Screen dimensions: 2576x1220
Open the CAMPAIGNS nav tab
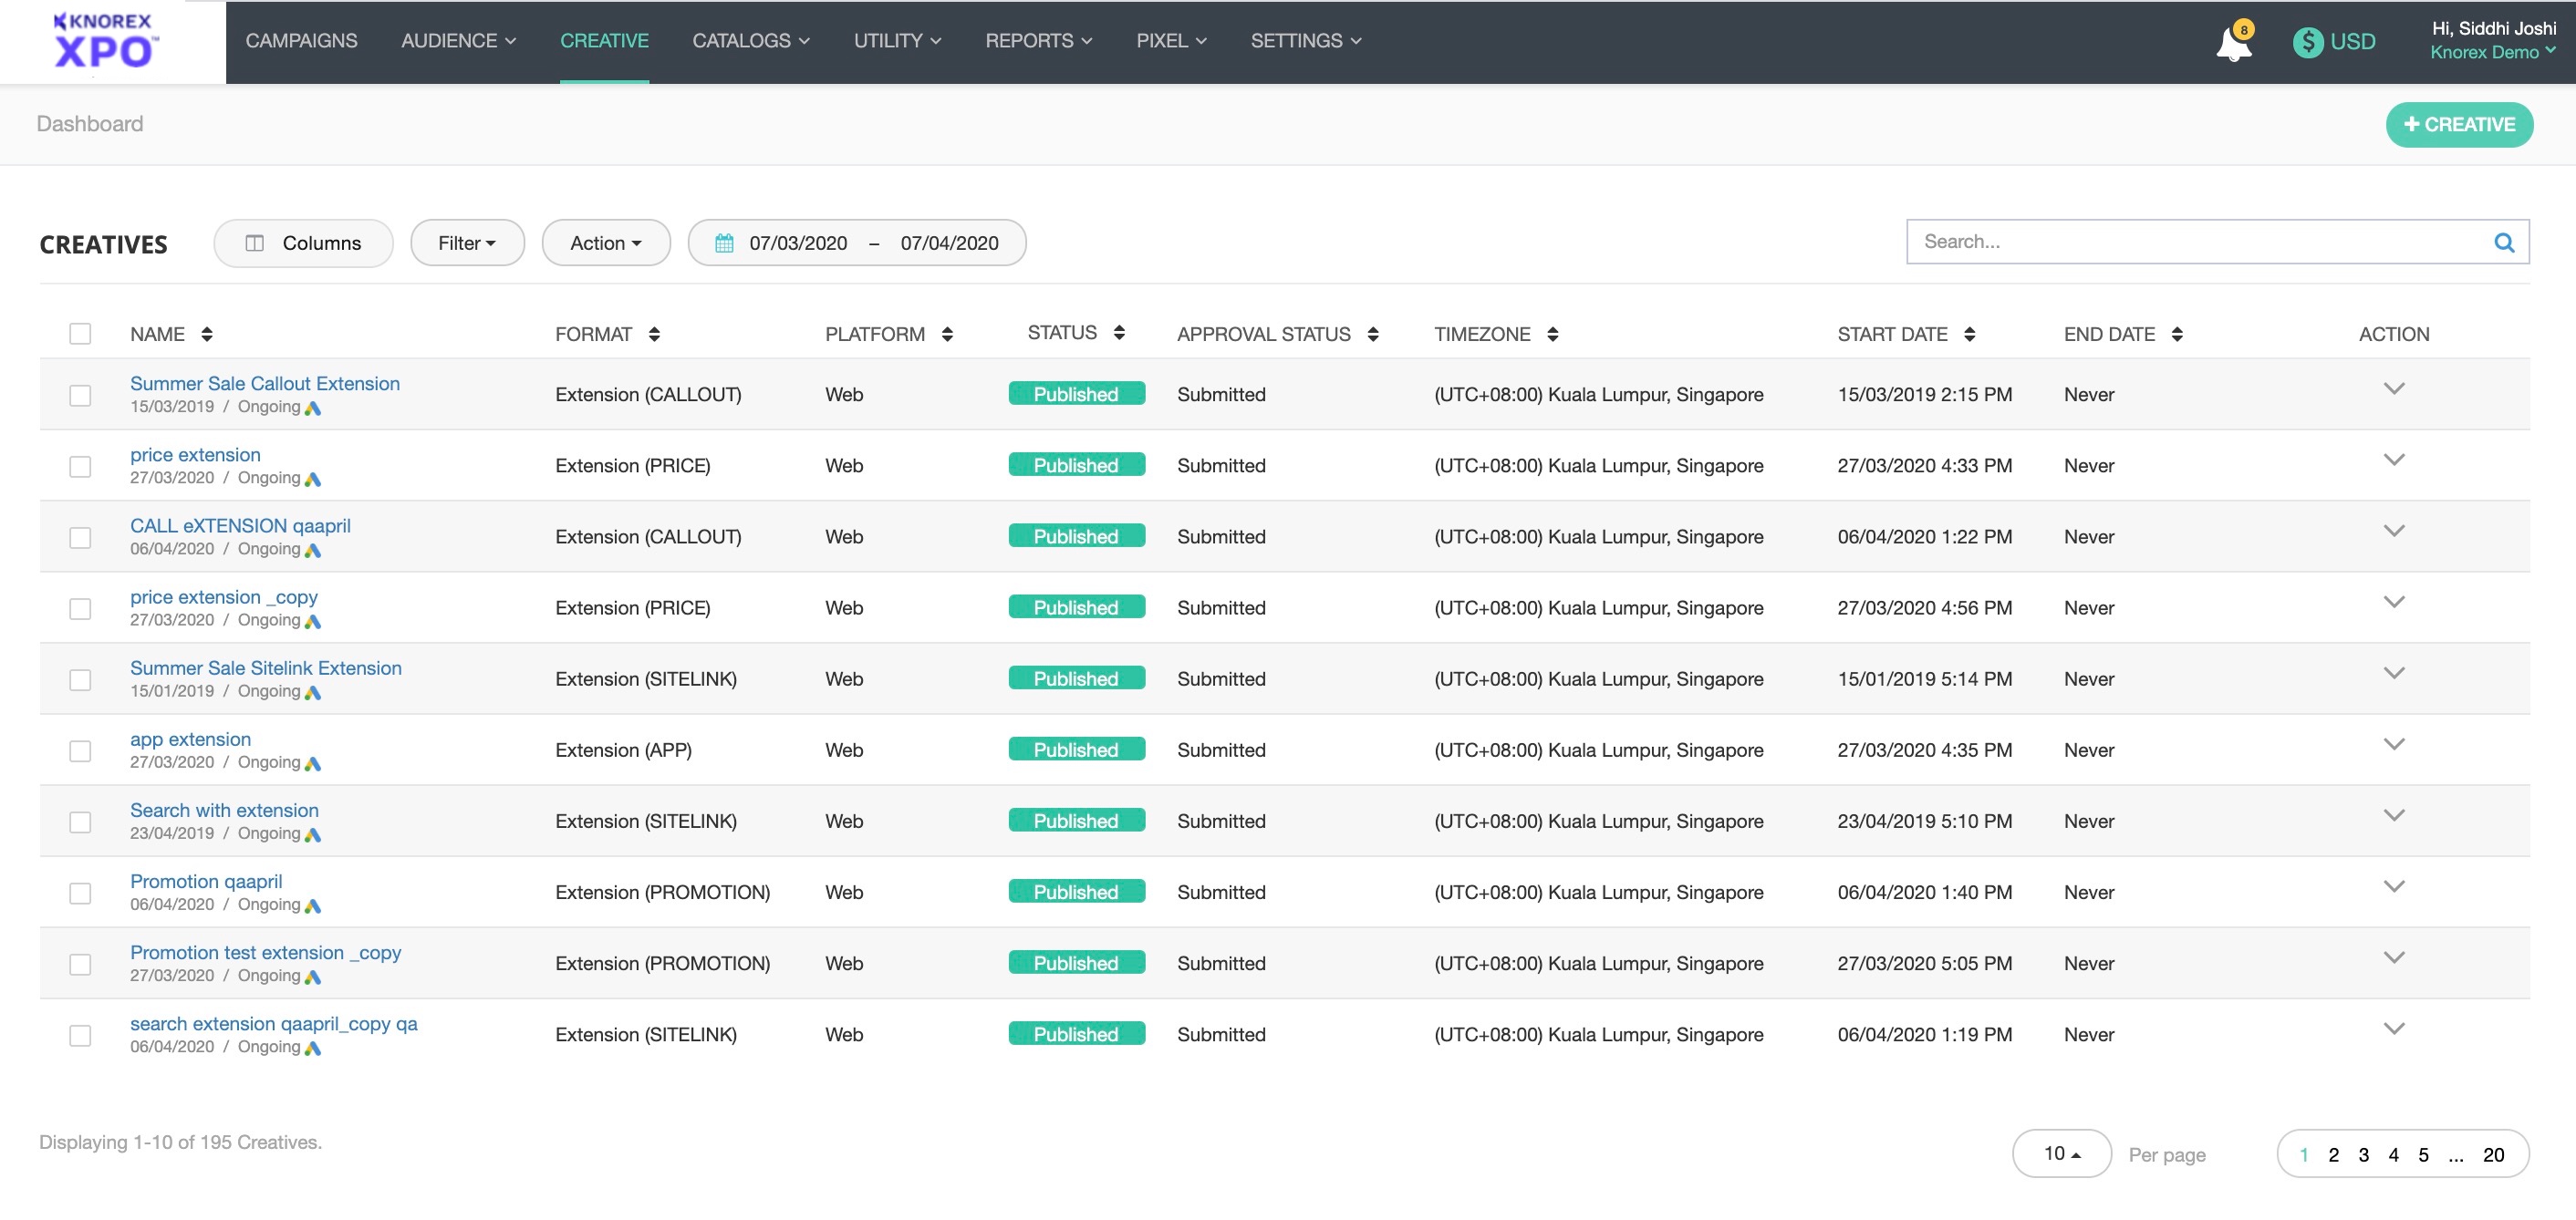pos(301,41)
